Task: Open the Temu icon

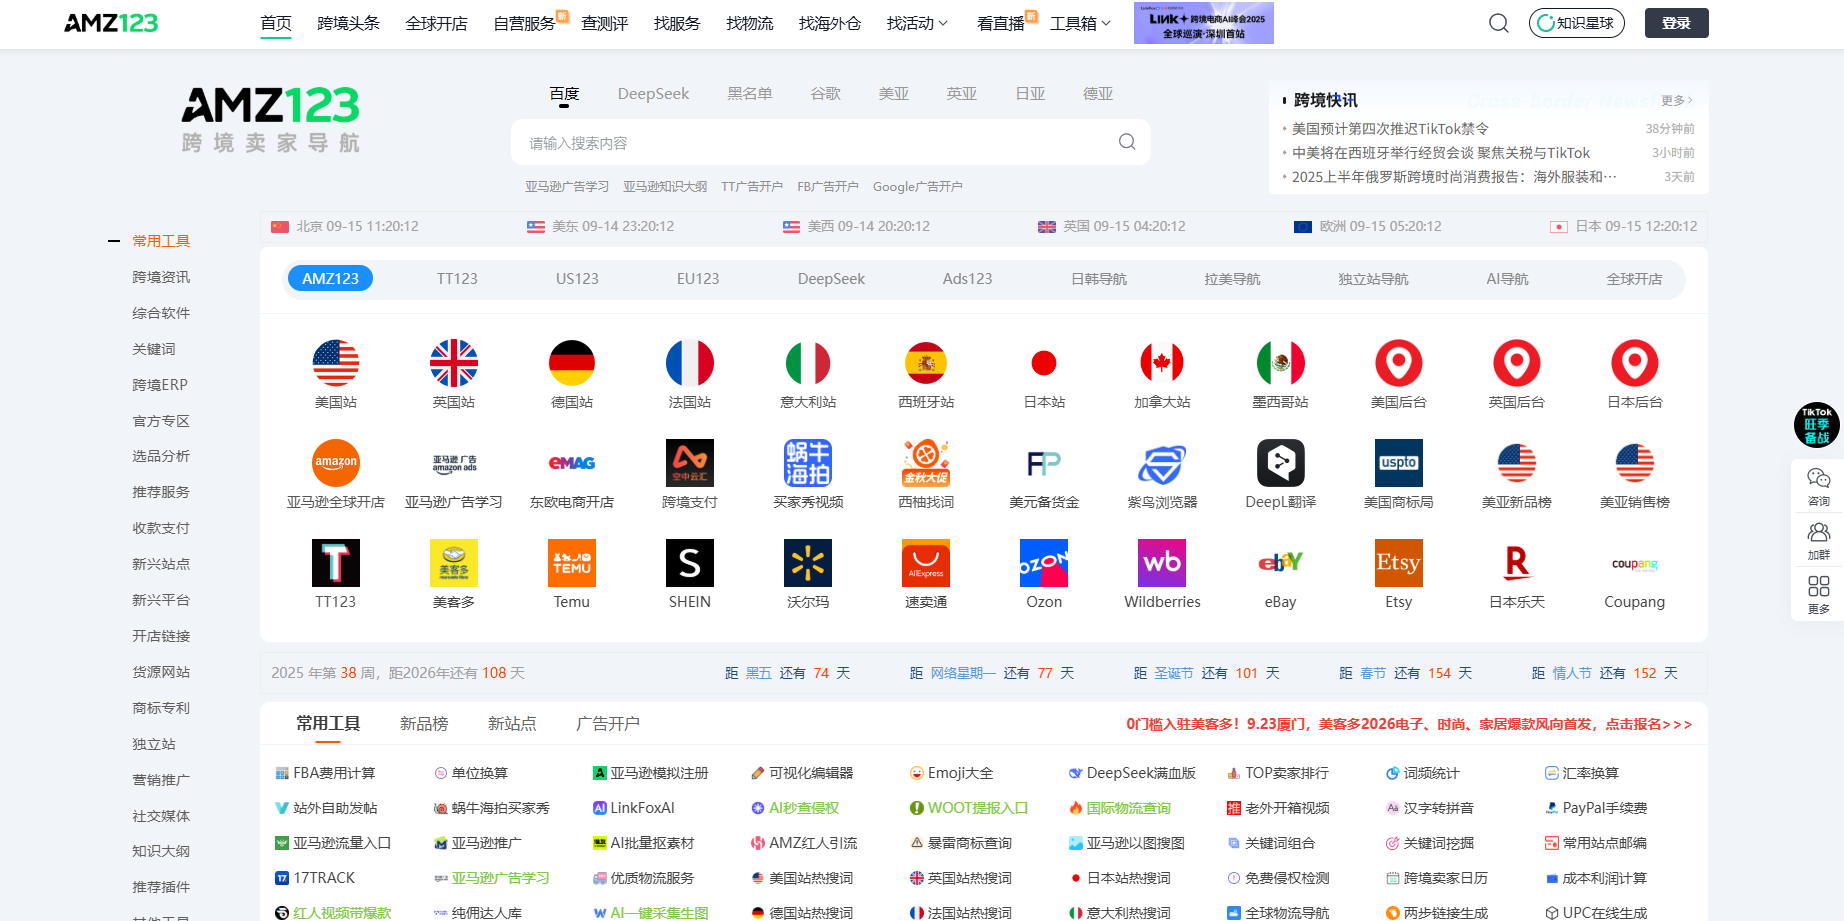Action: [572, 563]
